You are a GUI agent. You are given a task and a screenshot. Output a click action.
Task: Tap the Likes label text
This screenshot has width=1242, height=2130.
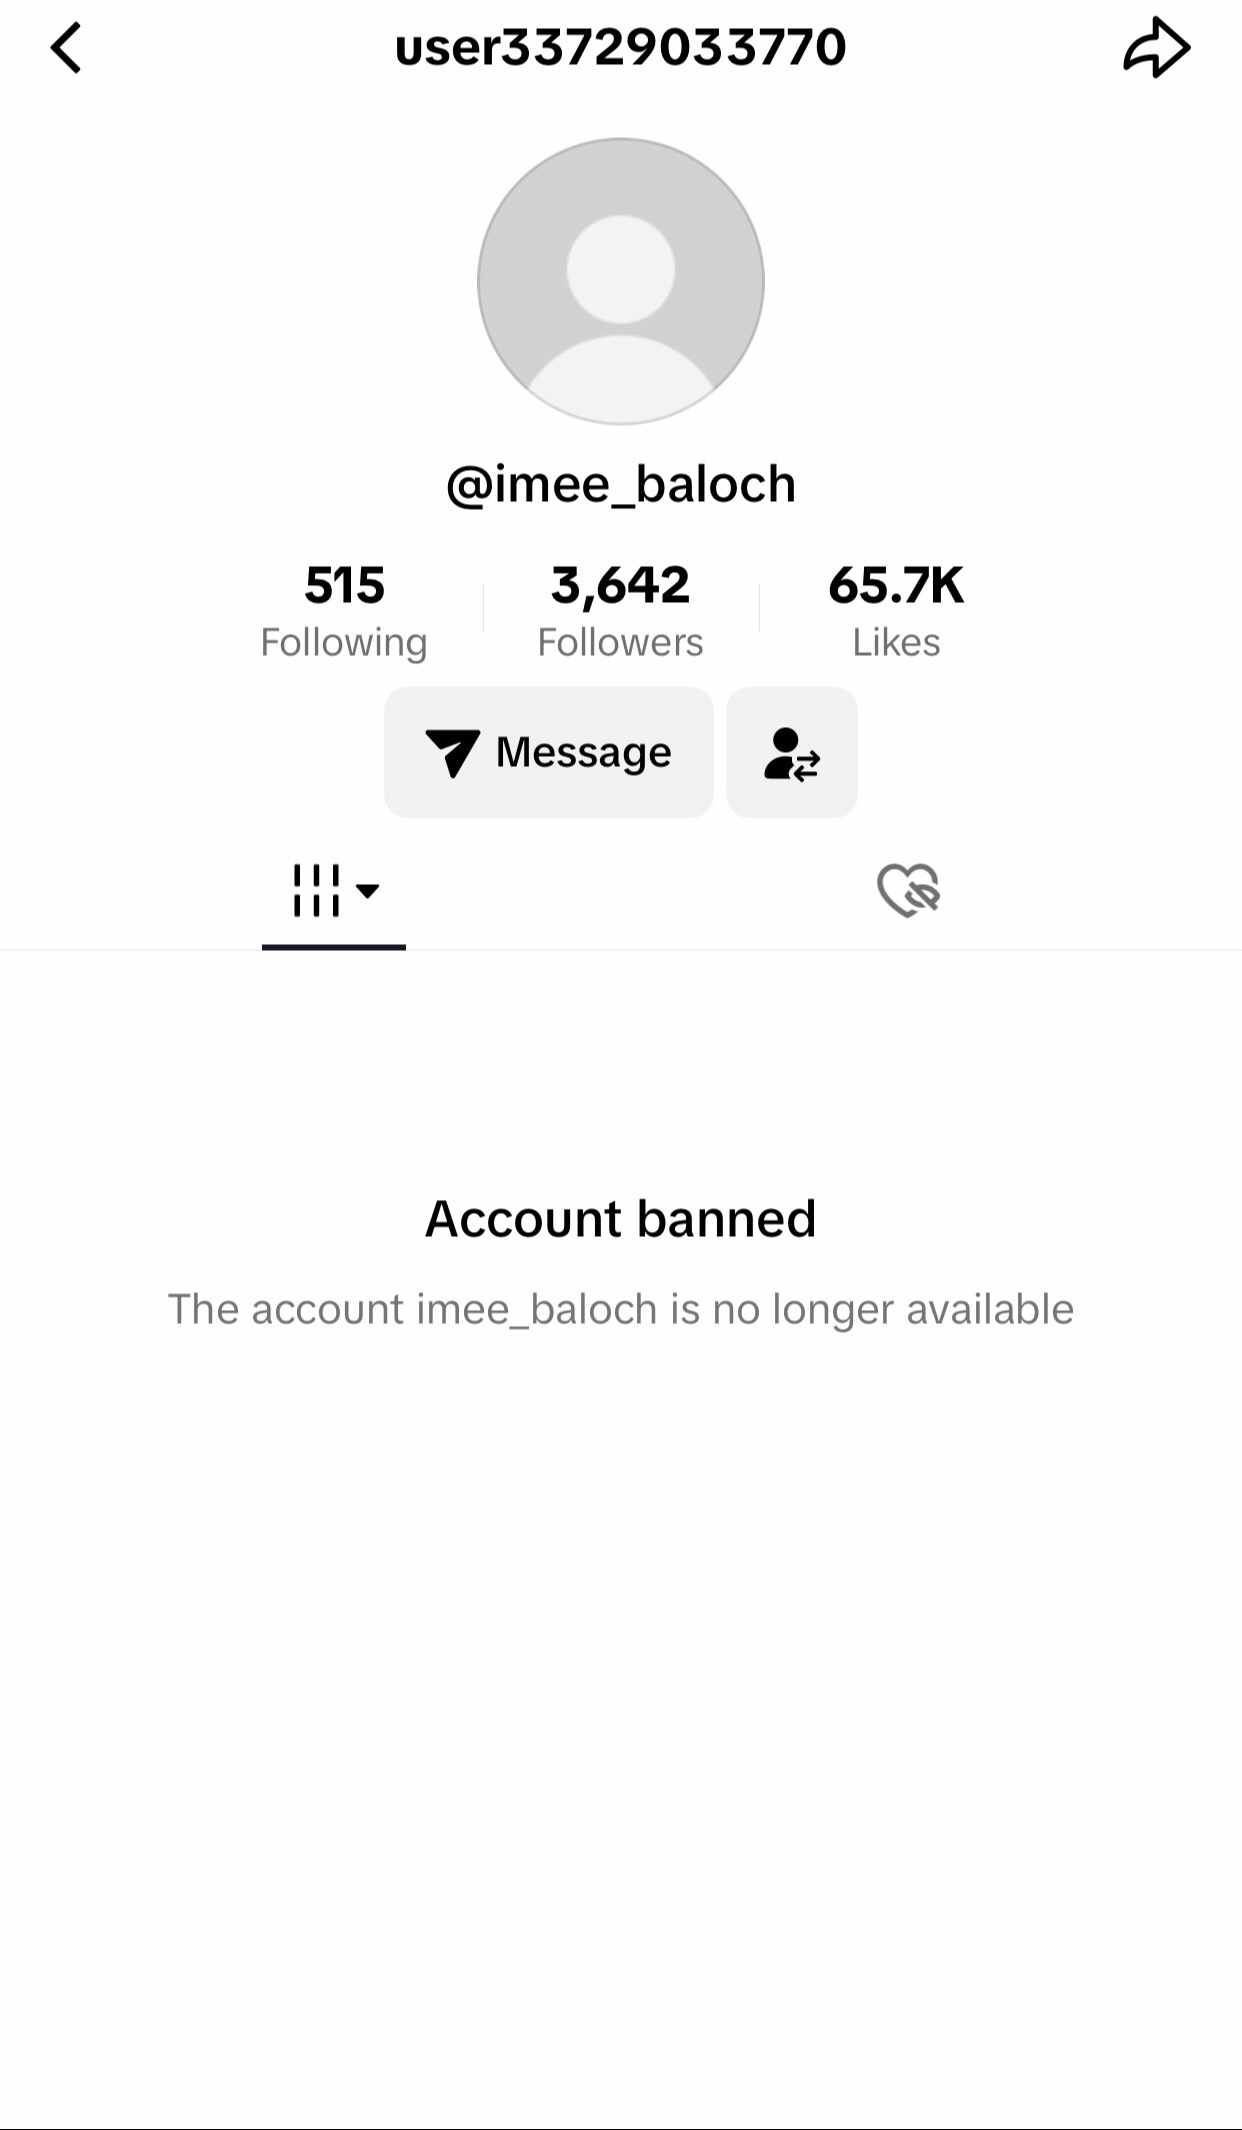tap(896, 642)
